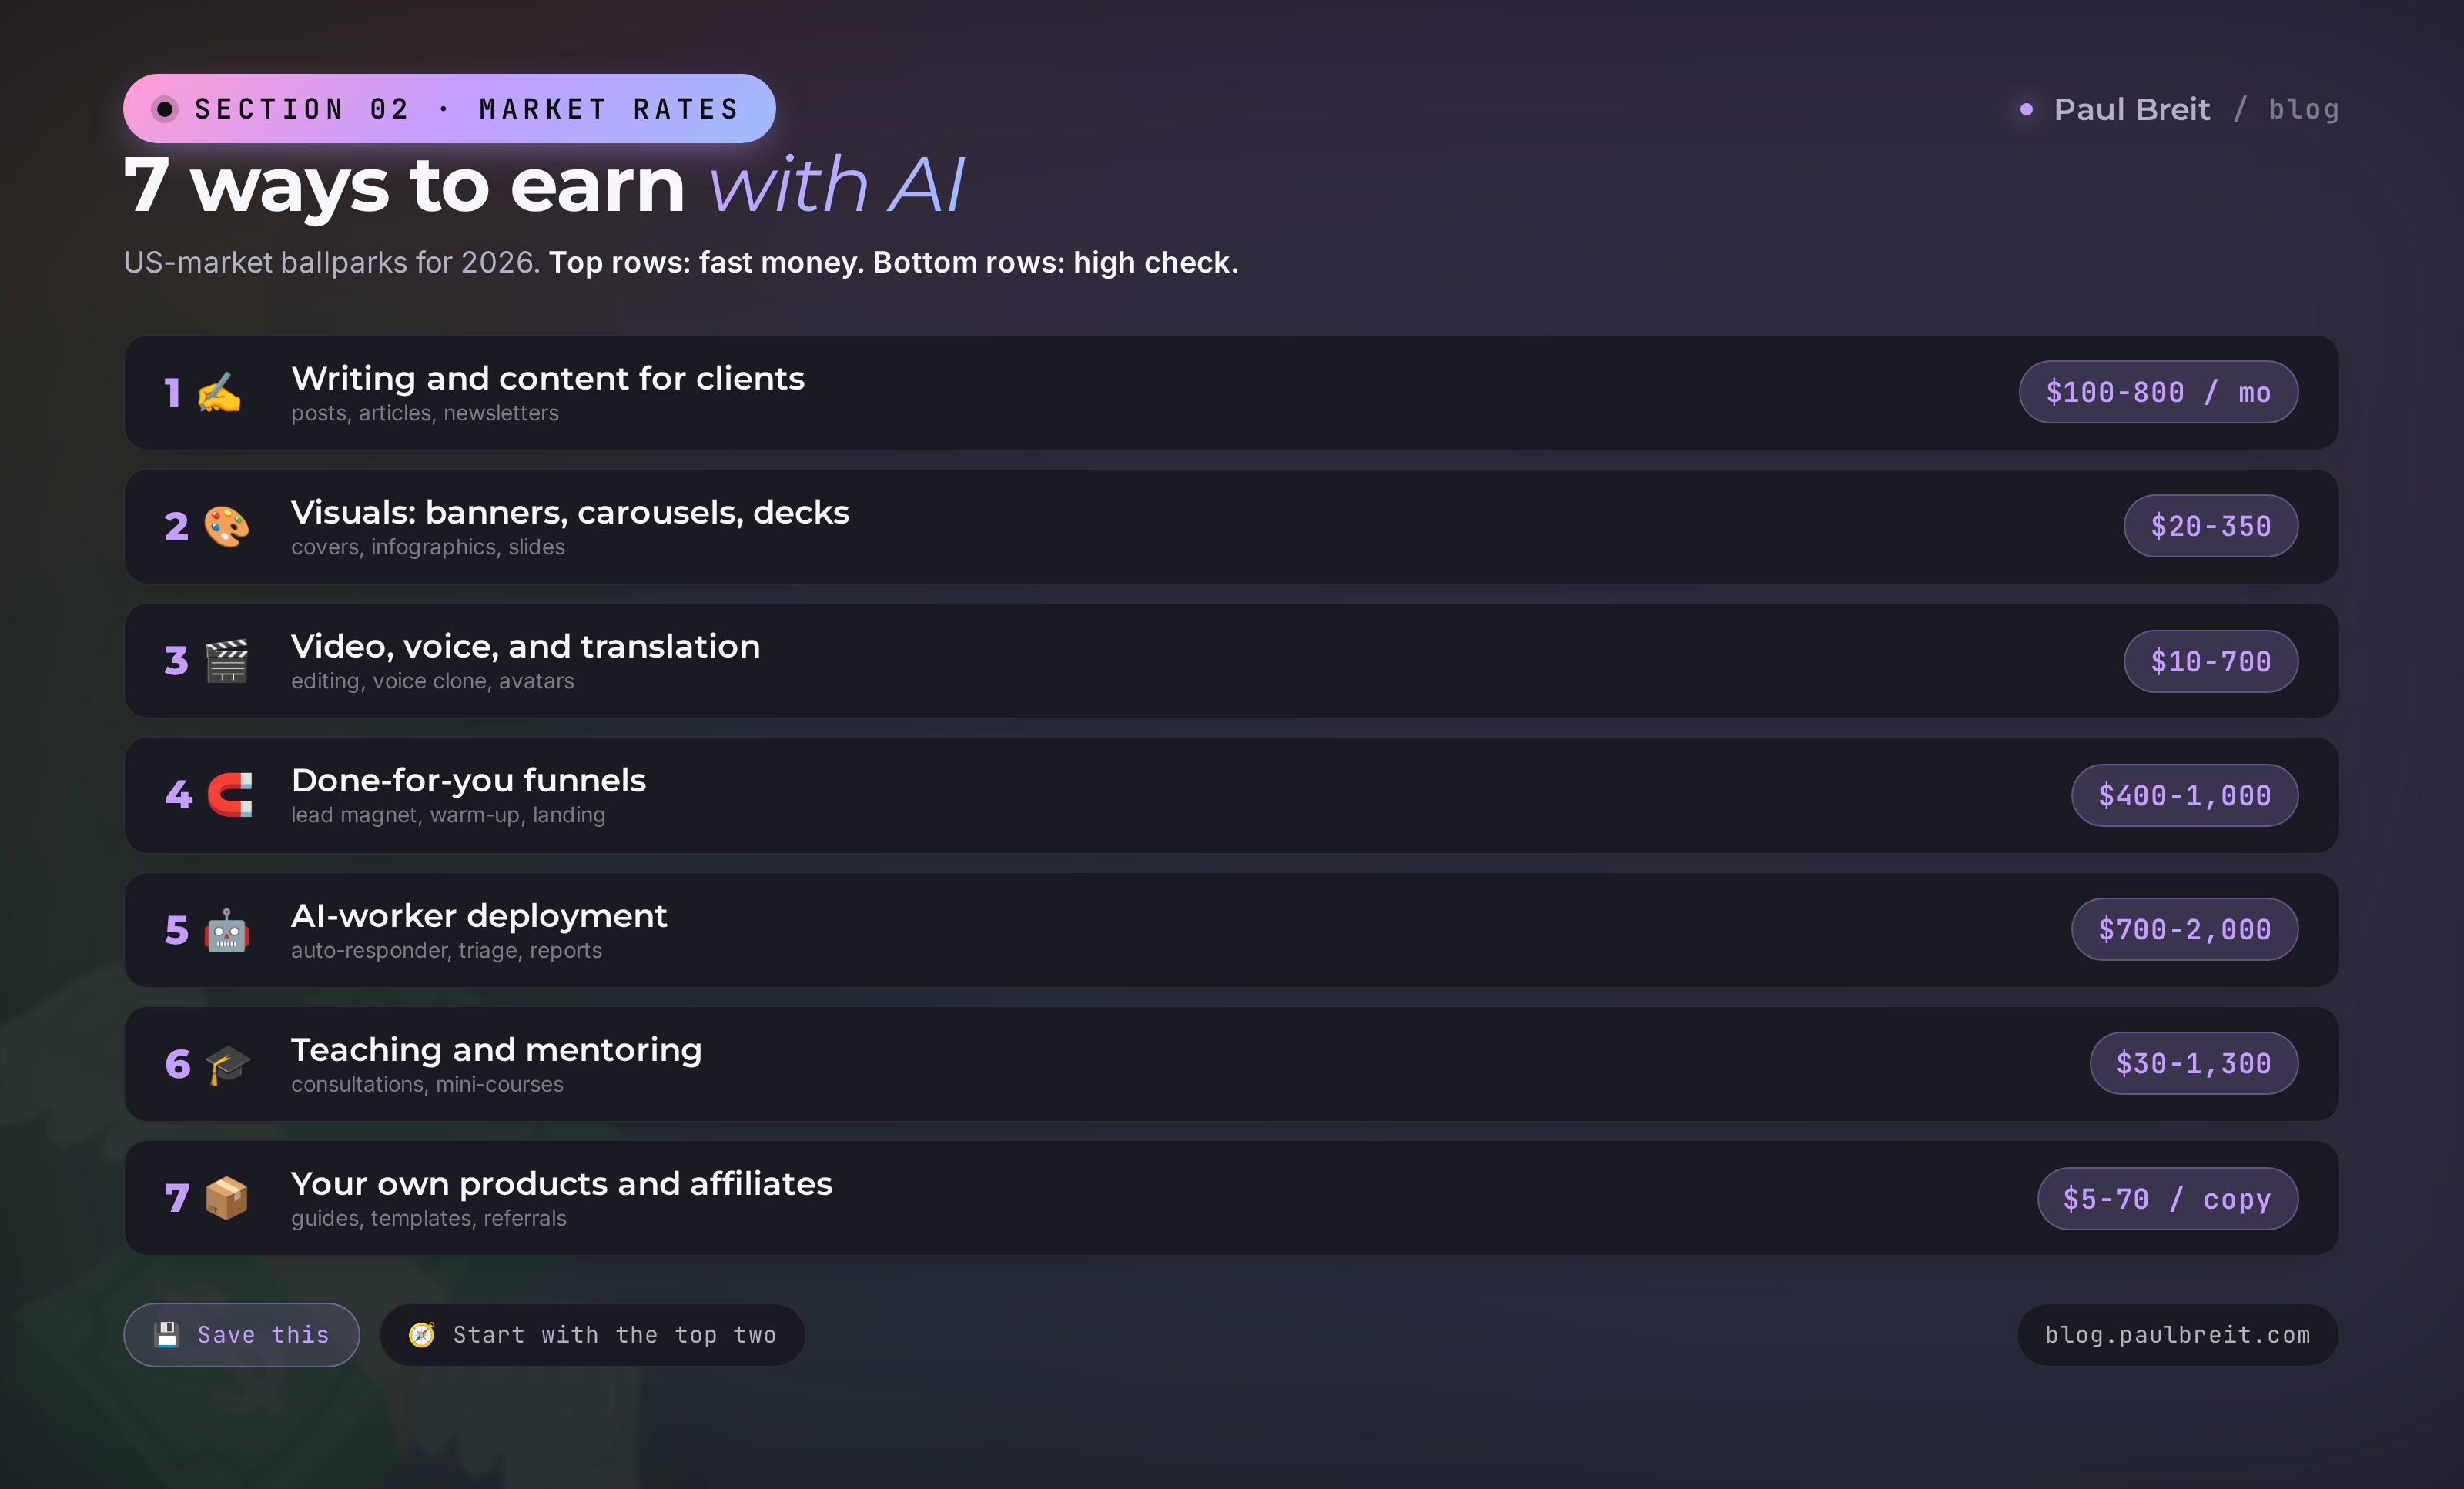This screenshot has height=1489, width=2464.
Task: Select Writing and content for clients title
Action: (x=548, y=378)
